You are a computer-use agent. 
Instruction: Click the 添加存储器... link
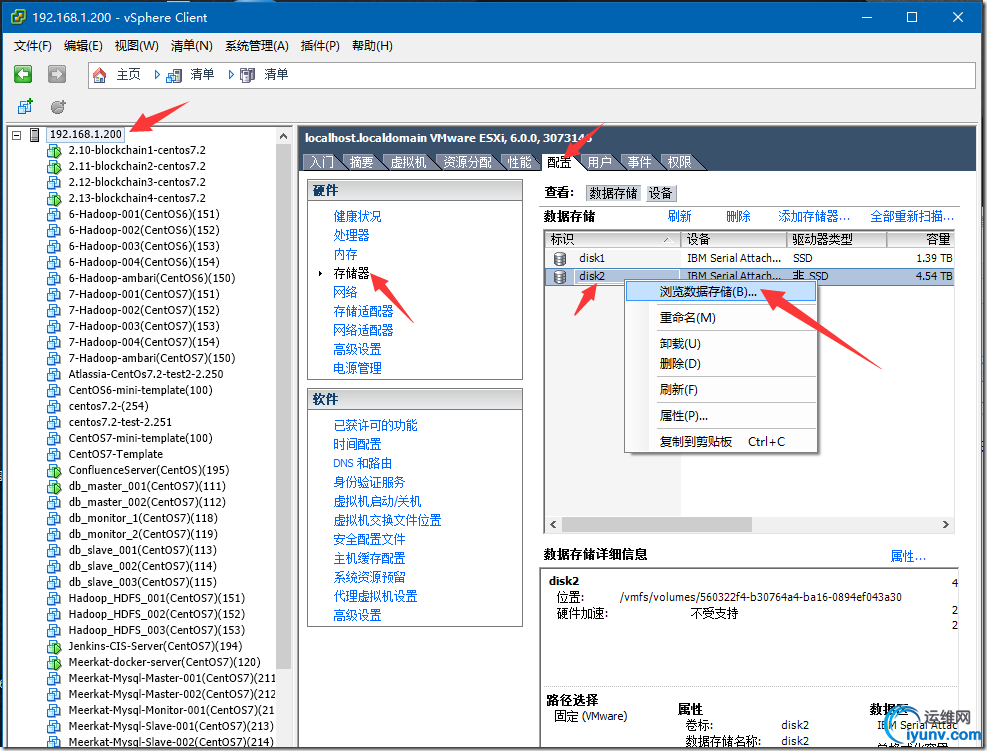pyautogui.click(x=814, y=217)
